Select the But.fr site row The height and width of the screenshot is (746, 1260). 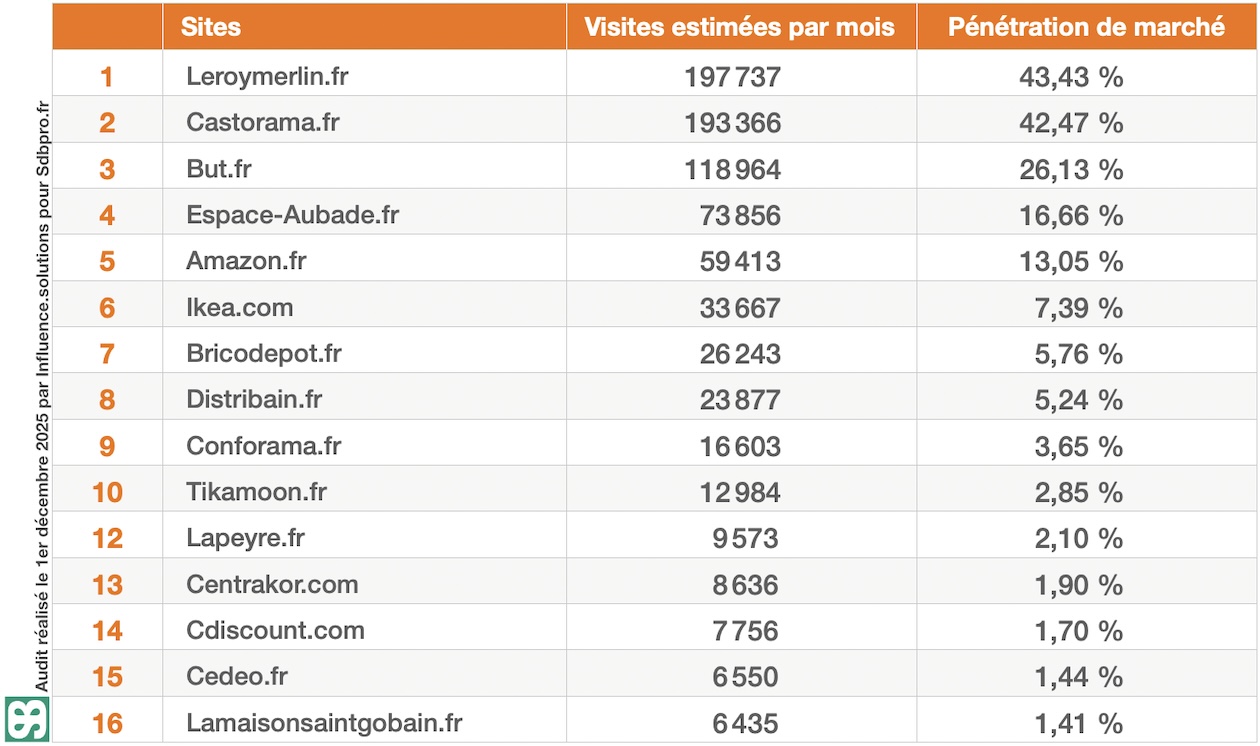pyautogui.click(x=218, y=169)
